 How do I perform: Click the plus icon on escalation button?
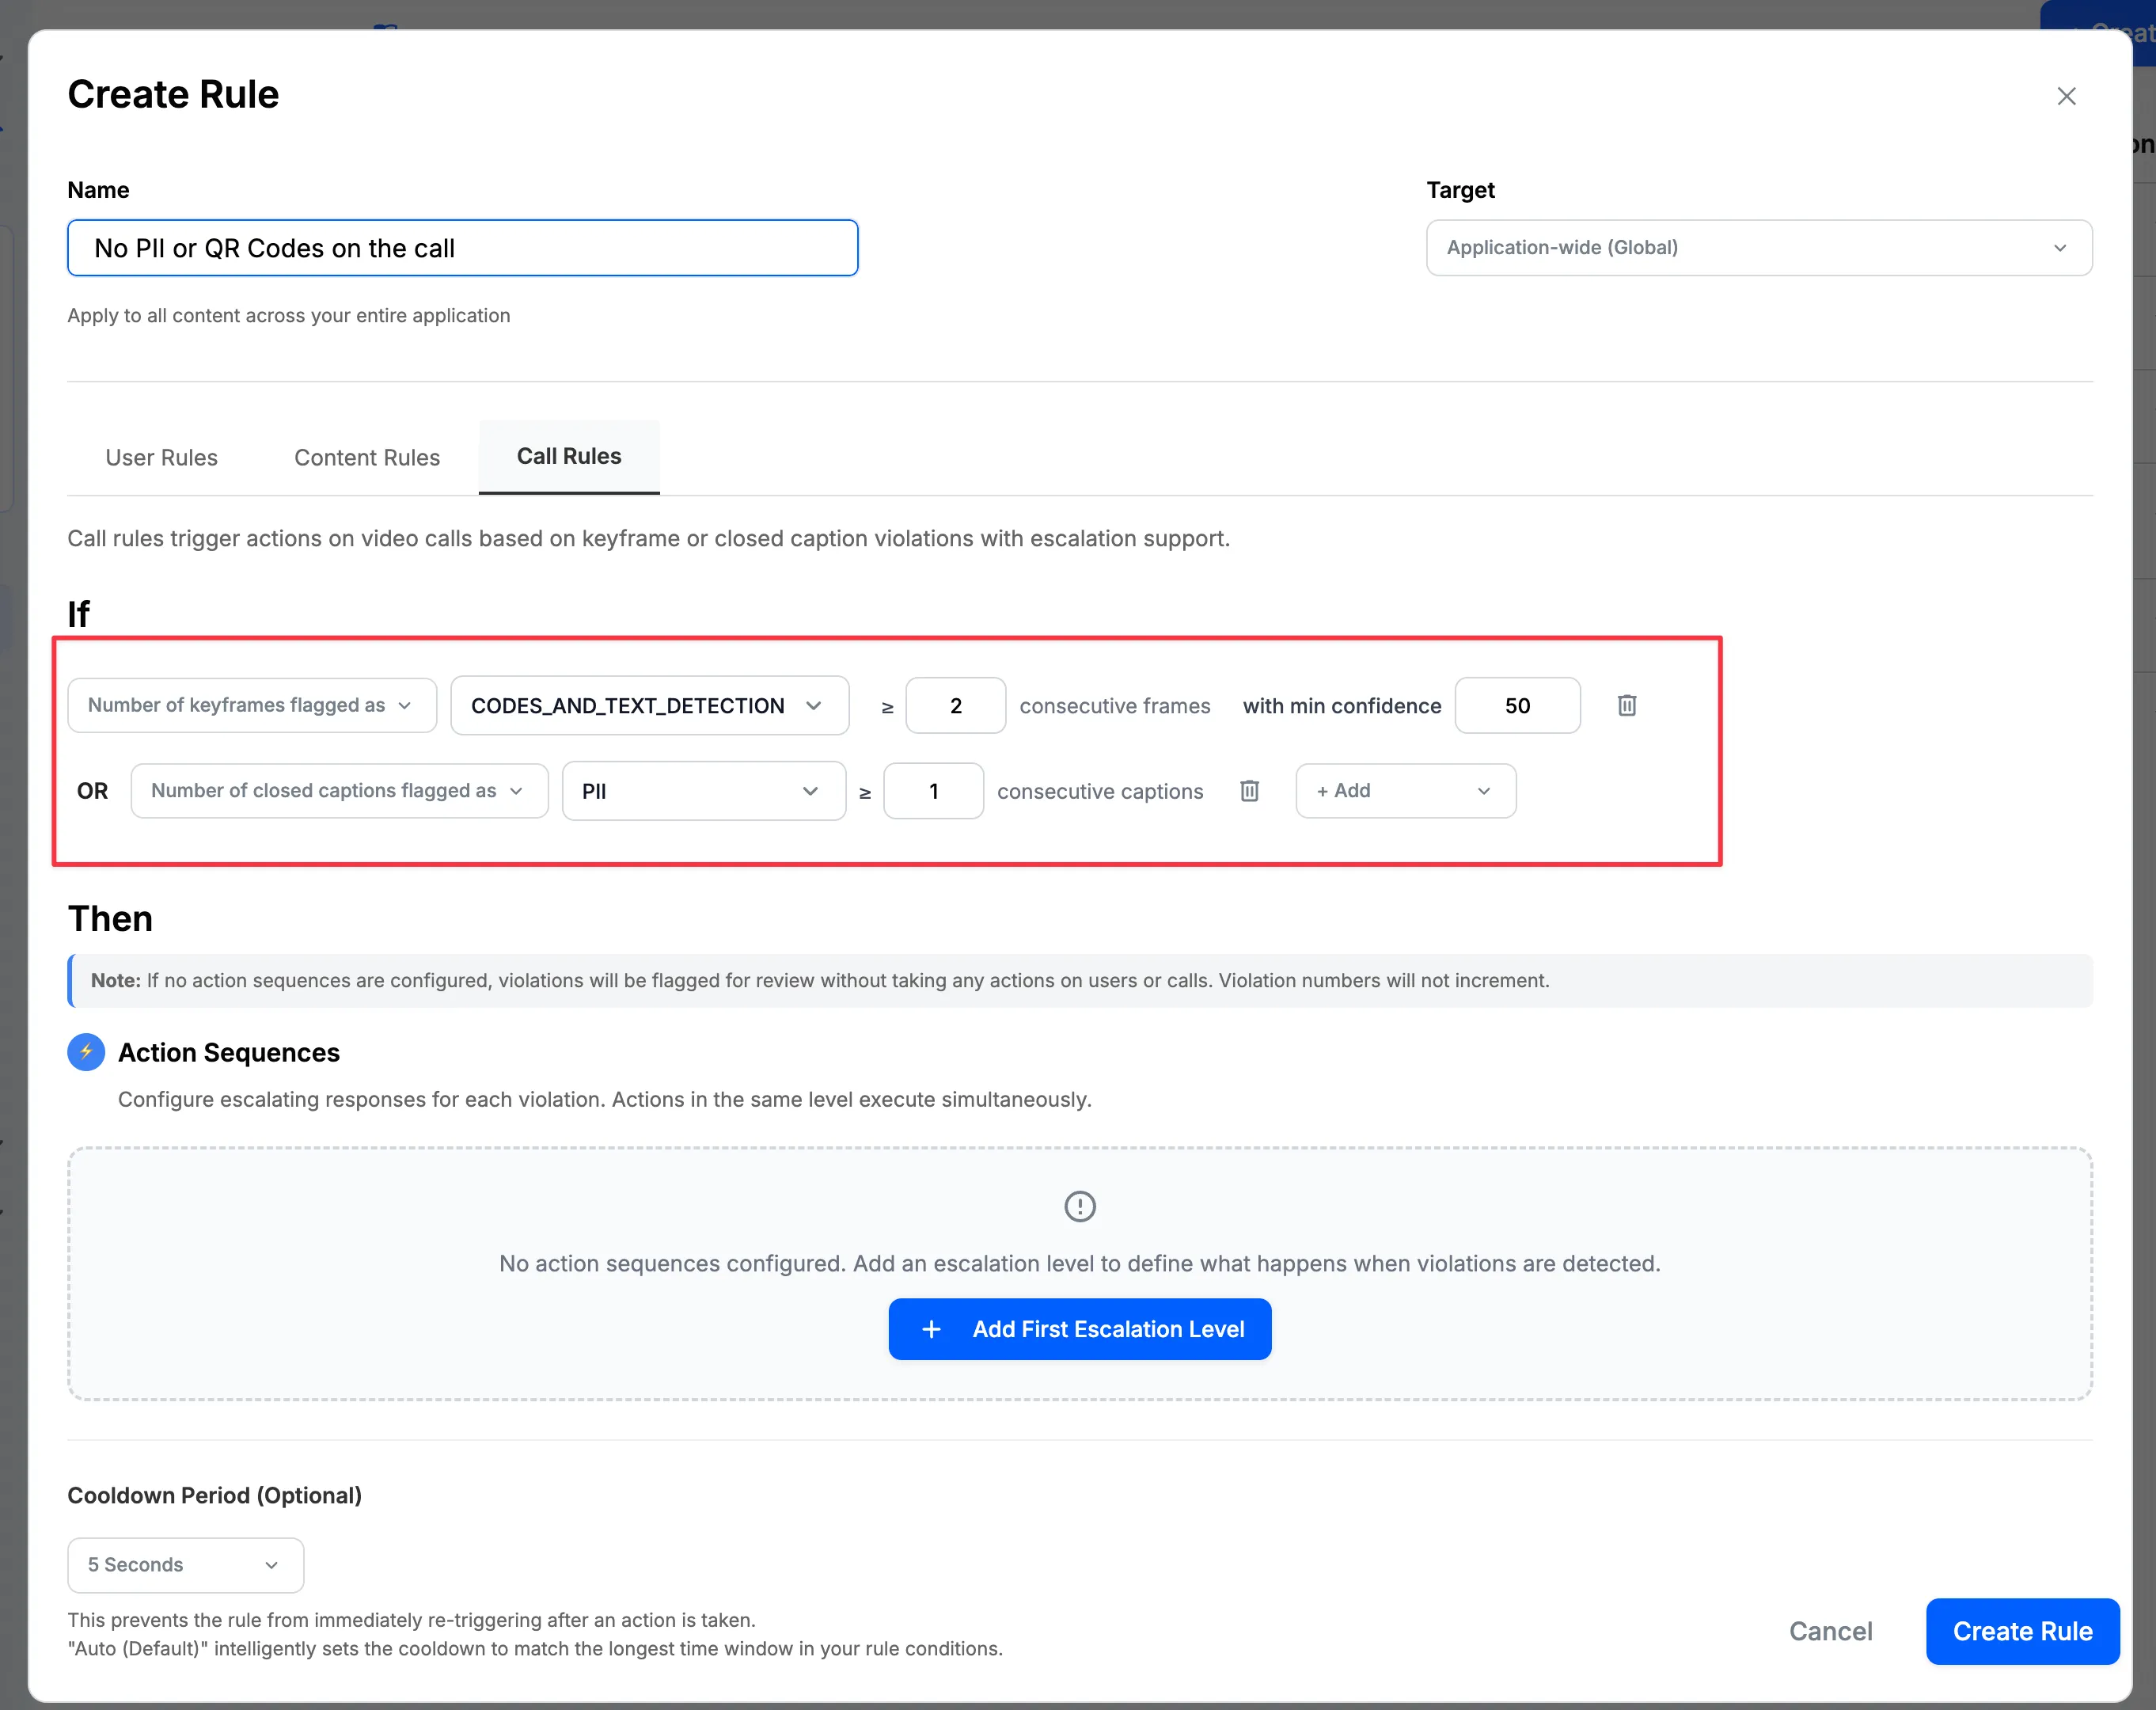(x=931, y=1329)
